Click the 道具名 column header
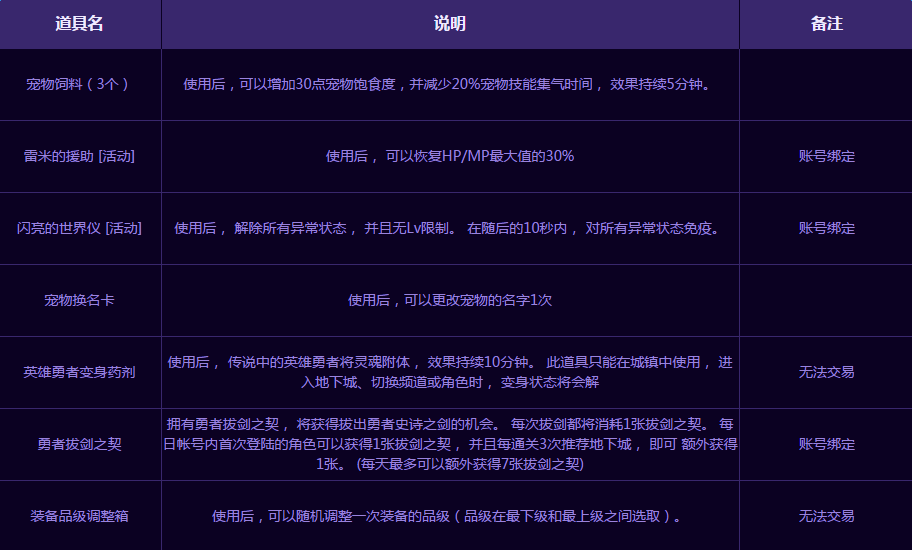The height and width of the screenshot is (550, 912). click(80, 24)
